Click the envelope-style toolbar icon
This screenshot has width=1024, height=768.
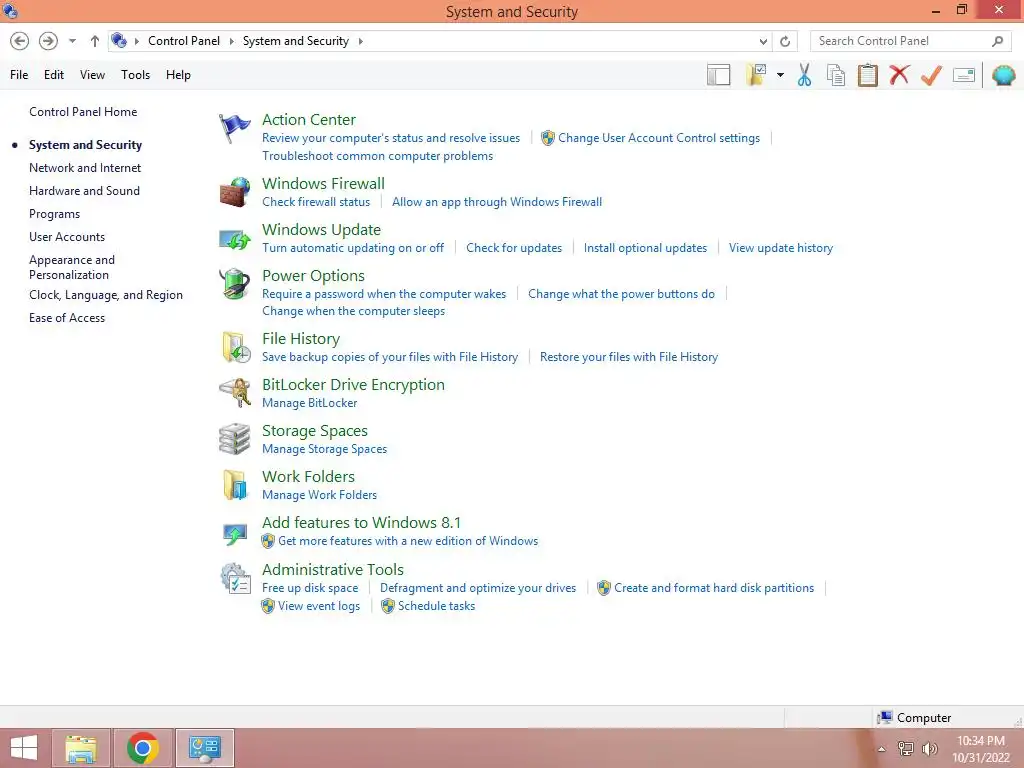[964, 75]
